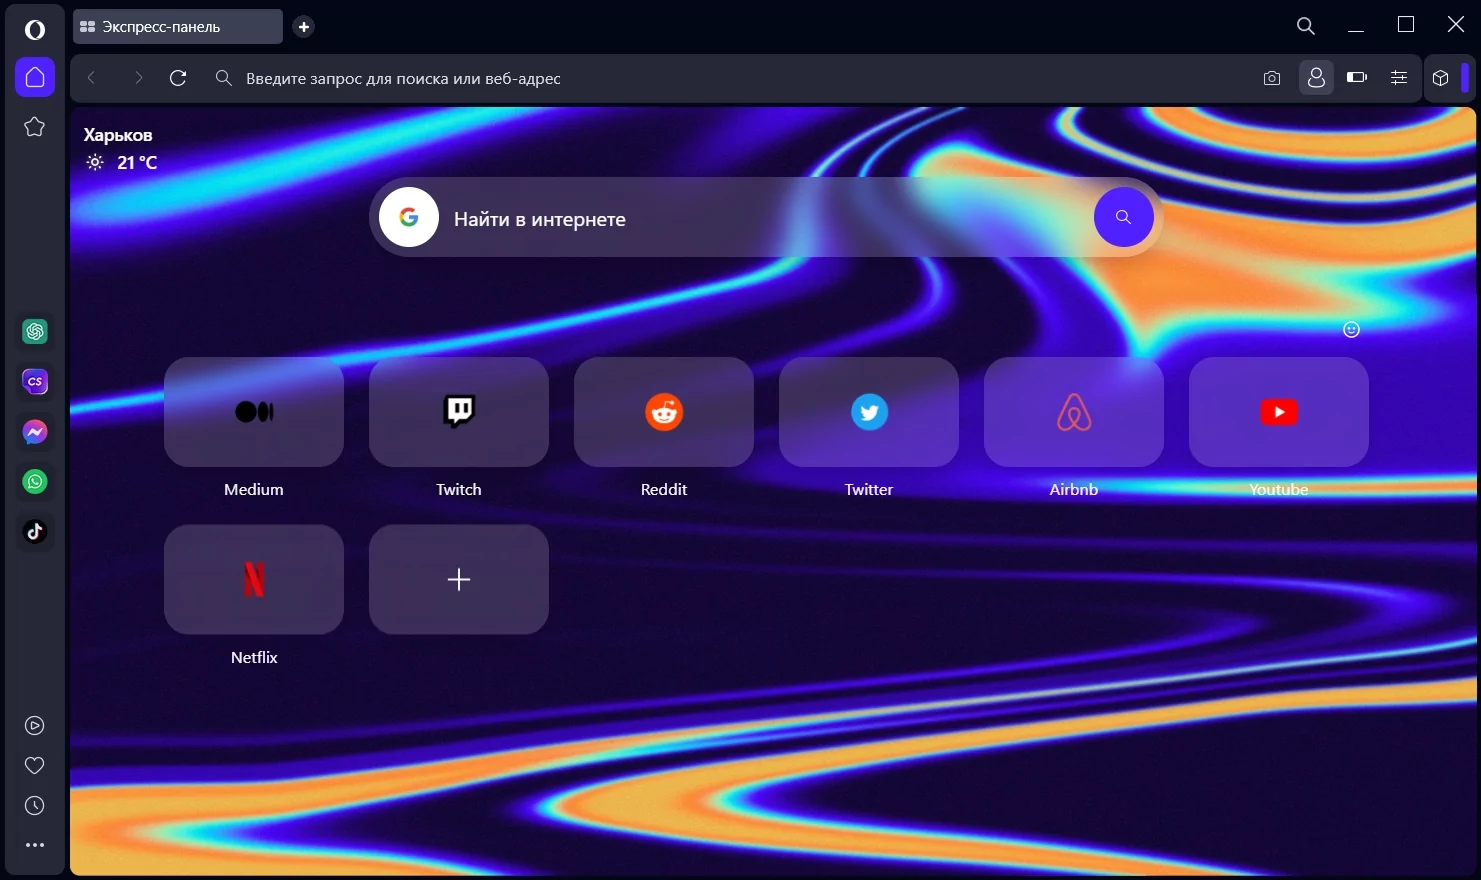Open the CS sidebar app icon
Viewport: 1481px width, 880px height.
35,381
